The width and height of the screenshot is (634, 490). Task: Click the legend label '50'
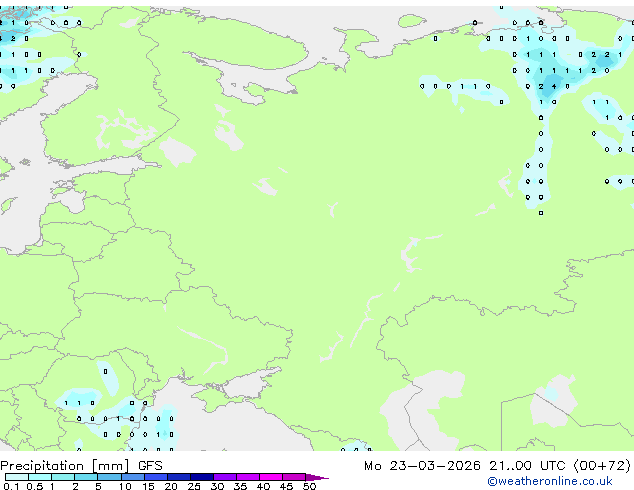pyautogui.click(x=310, y=486)
